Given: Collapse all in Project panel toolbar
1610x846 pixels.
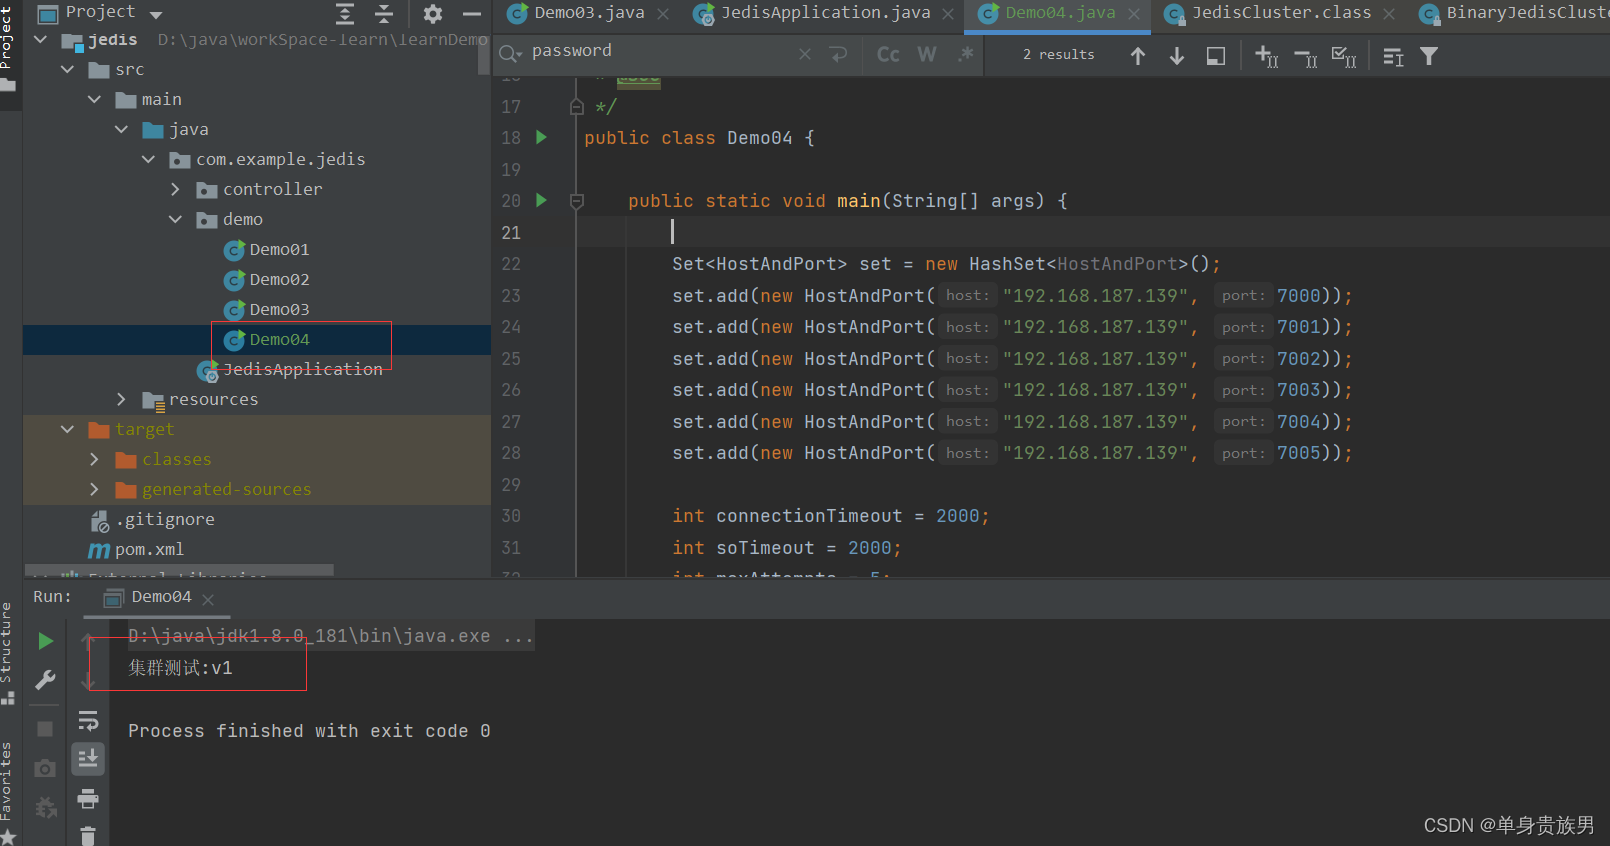Looking at the screenshot, I should (x=384, y=13).
